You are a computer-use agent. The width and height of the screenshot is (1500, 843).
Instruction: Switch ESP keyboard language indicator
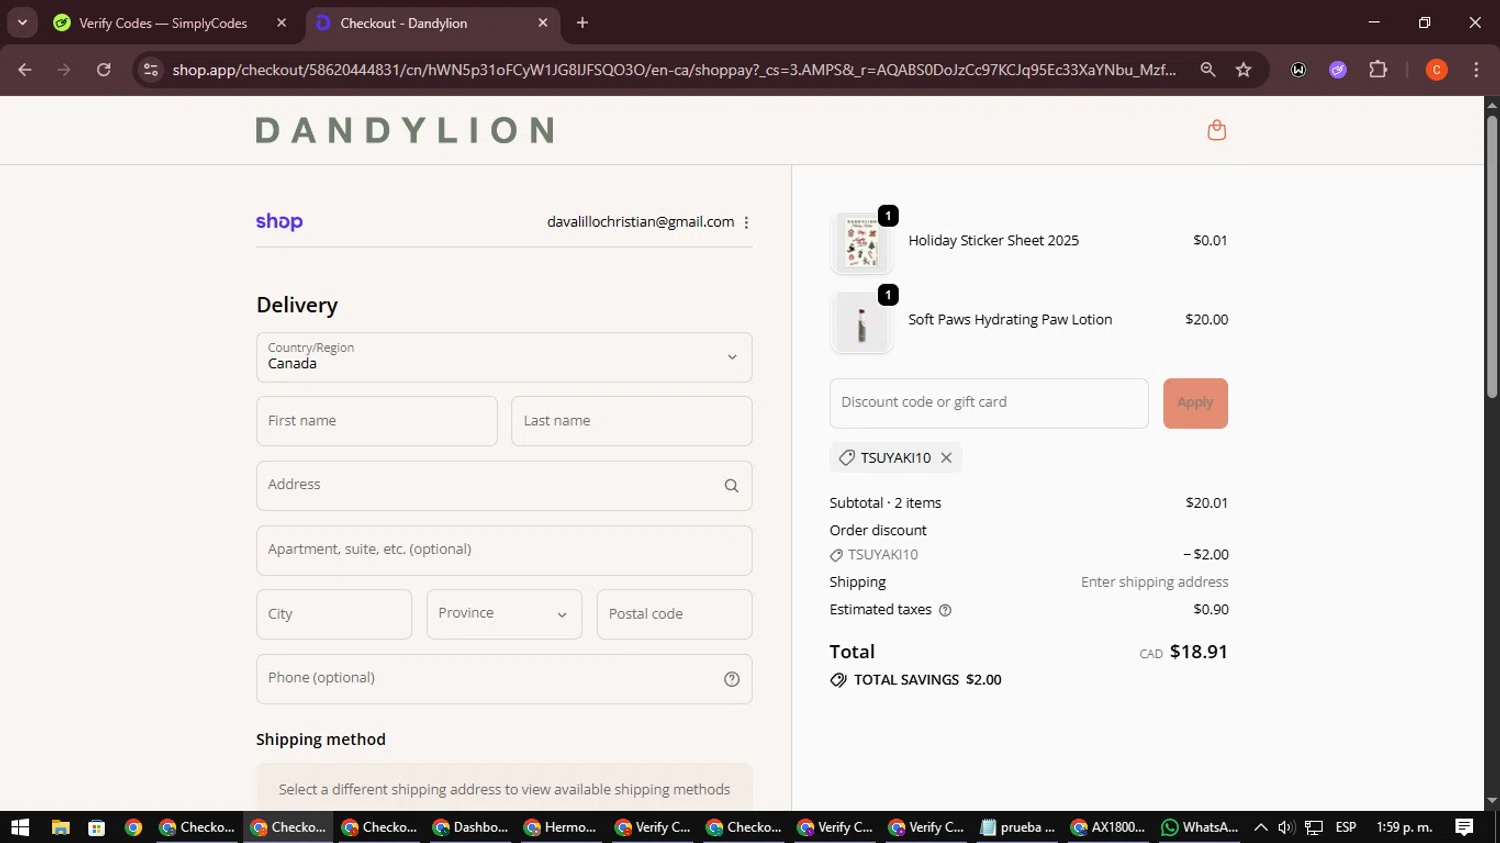1346,827
